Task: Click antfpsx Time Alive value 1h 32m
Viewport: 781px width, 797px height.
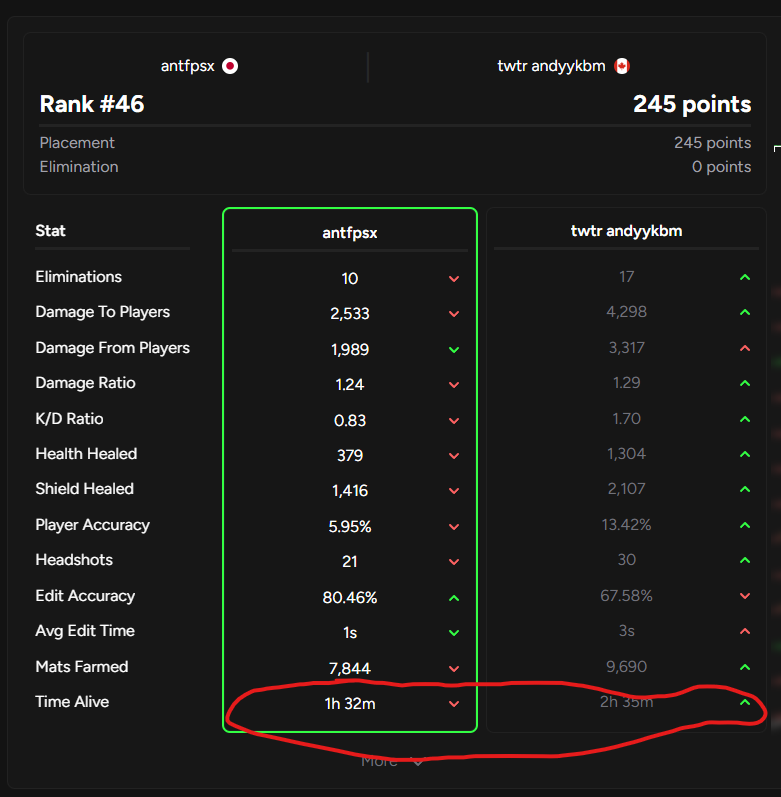Action: 350,703
